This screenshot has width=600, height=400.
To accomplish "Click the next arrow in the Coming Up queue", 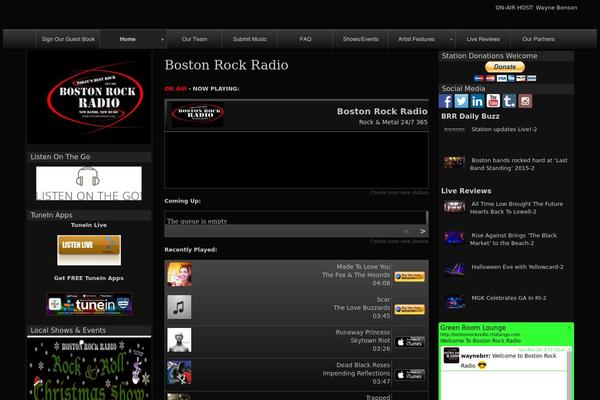I will 422,231.
